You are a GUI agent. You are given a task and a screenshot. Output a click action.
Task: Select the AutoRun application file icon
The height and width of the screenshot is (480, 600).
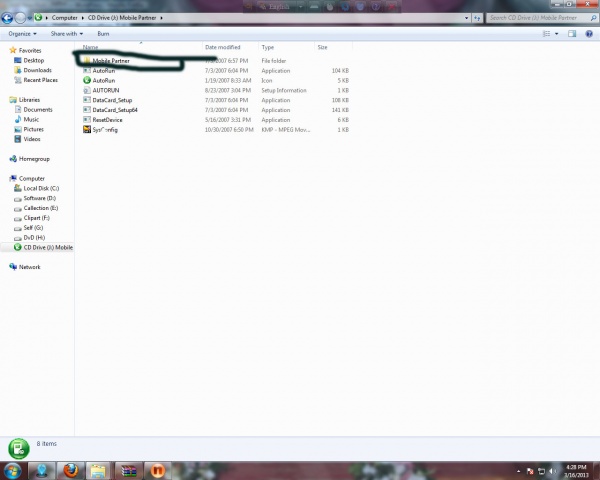click(x=87, y=70)
